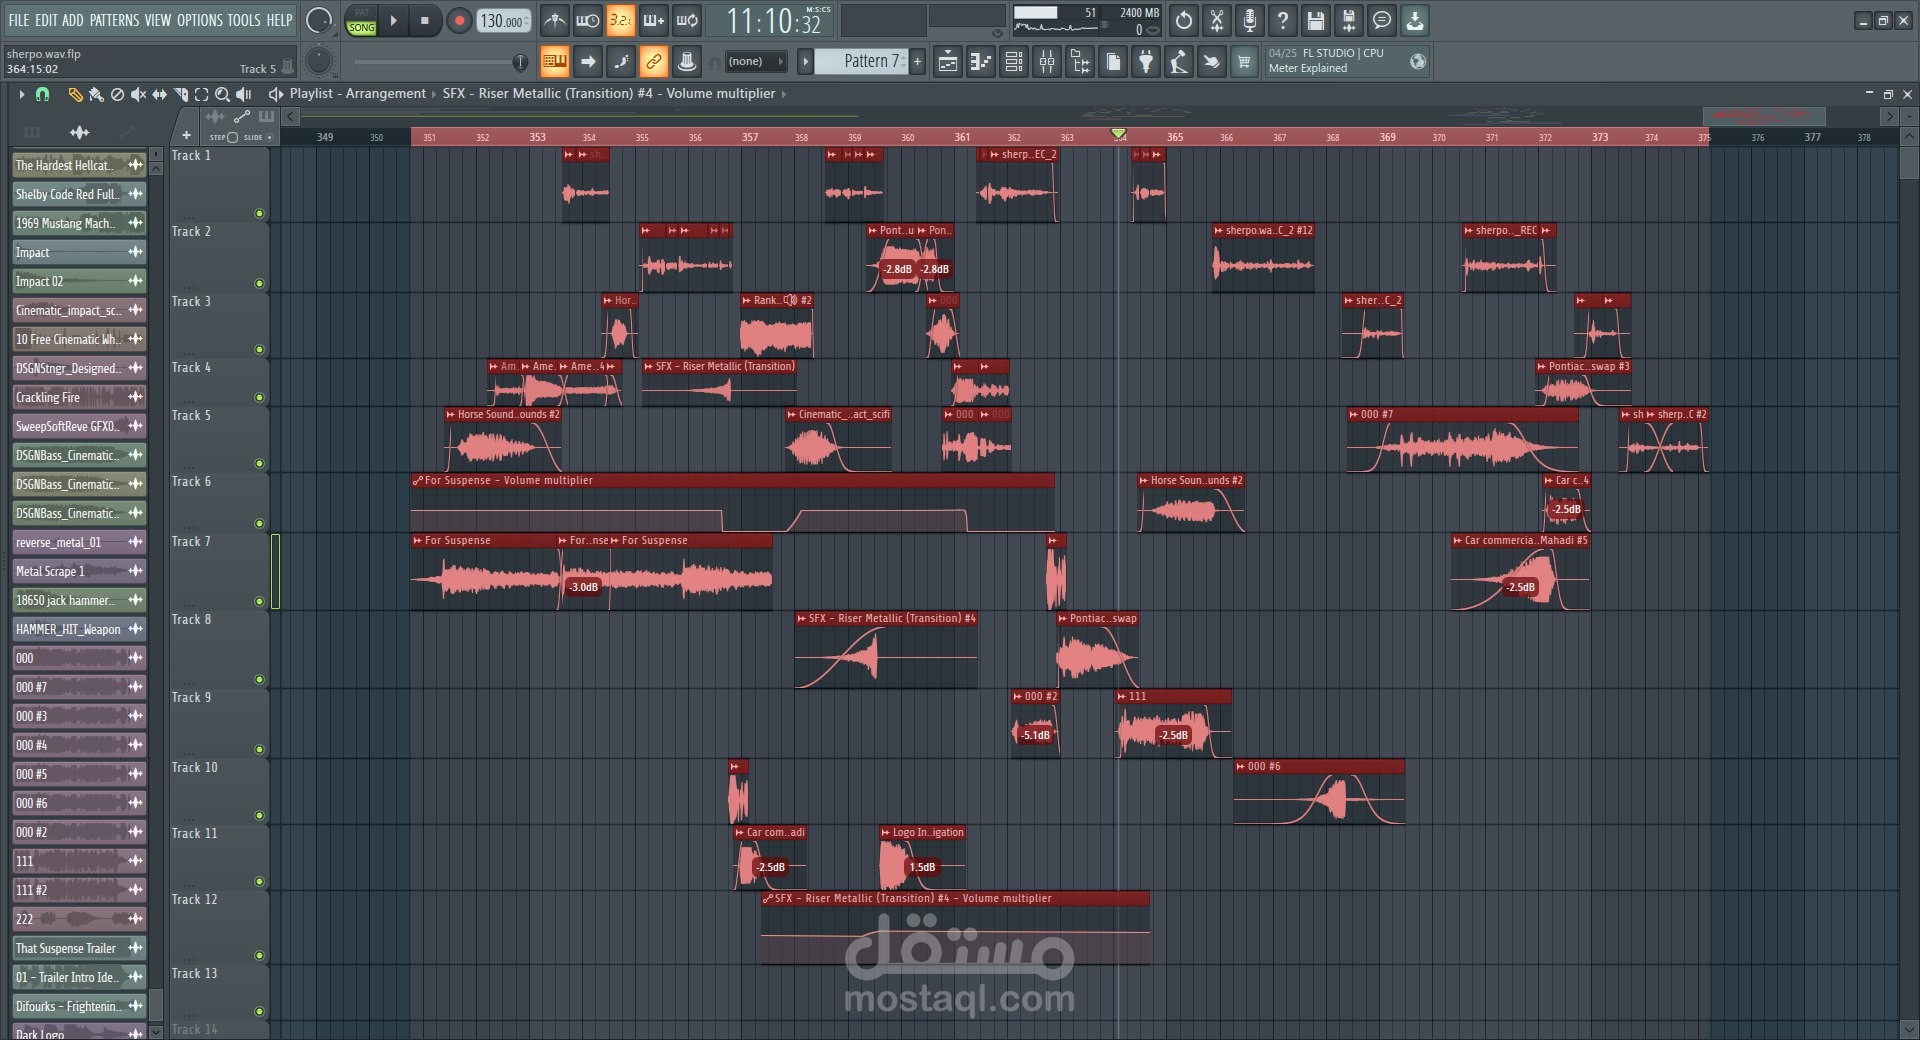Expand browser item Metal Scrape 1
1920x1040 pixels.
tap(79, 571)
